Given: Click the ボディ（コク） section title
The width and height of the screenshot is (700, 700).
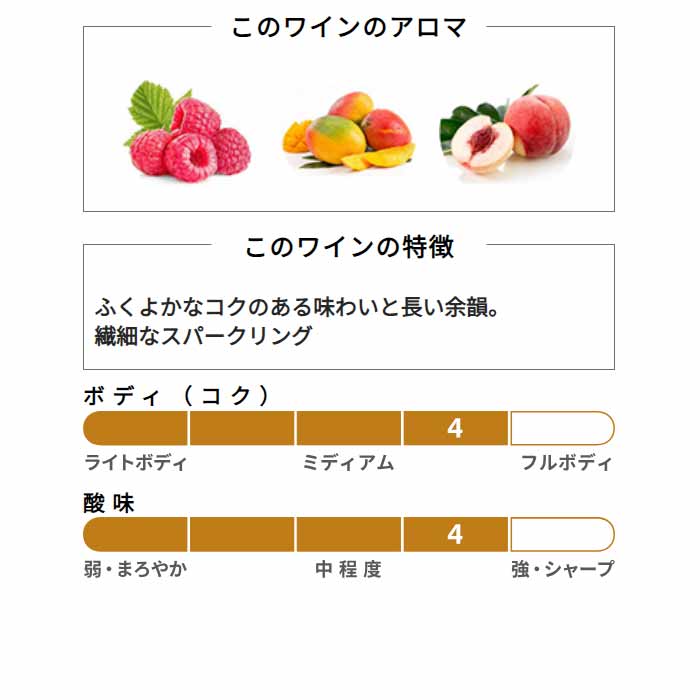Looking at the screenshot, I should pos(177,396).
